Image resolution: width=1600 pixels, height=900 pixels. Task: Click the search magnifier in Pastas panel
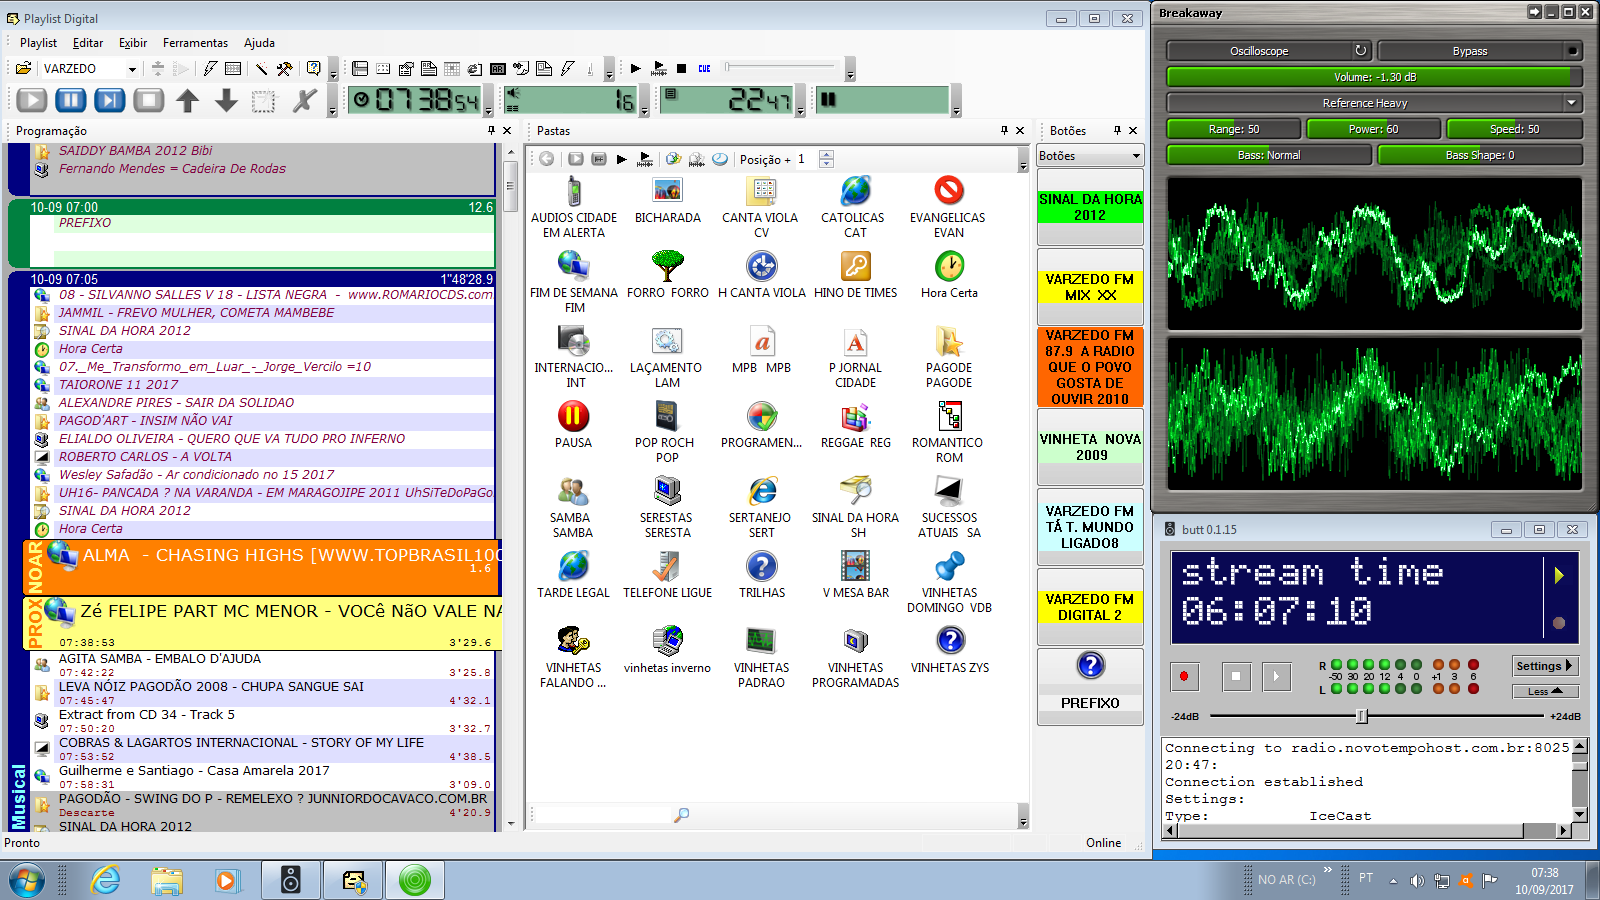(682, 815)
